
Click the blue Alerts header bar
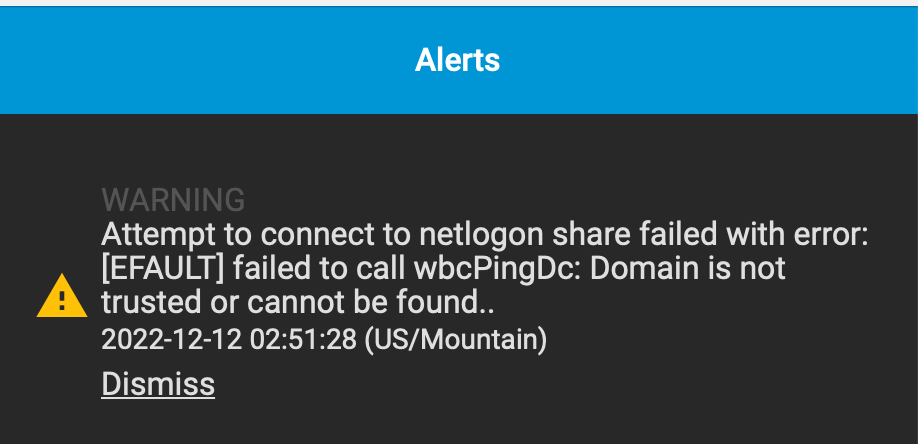pyautogui.click(x=459, y=60)
